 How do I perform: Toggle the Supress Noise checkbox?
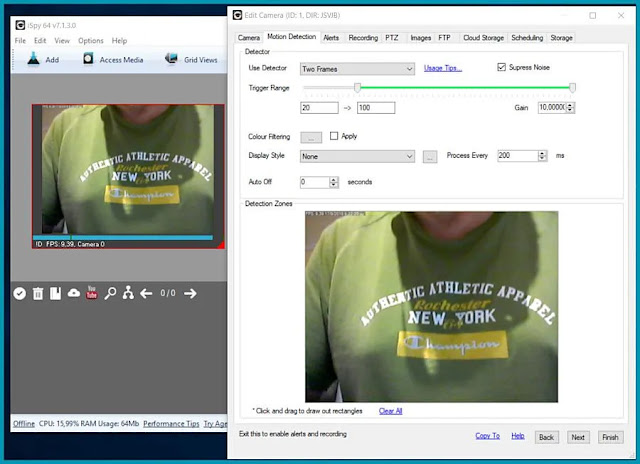(x=501, y=67)
